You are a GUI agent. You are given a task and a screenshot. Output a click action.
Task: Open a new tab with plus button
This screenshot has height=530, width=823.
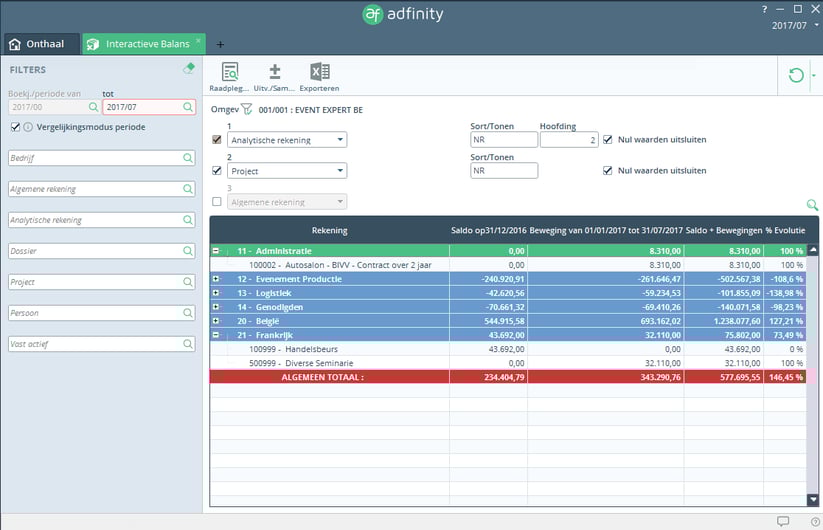point(220,44)
